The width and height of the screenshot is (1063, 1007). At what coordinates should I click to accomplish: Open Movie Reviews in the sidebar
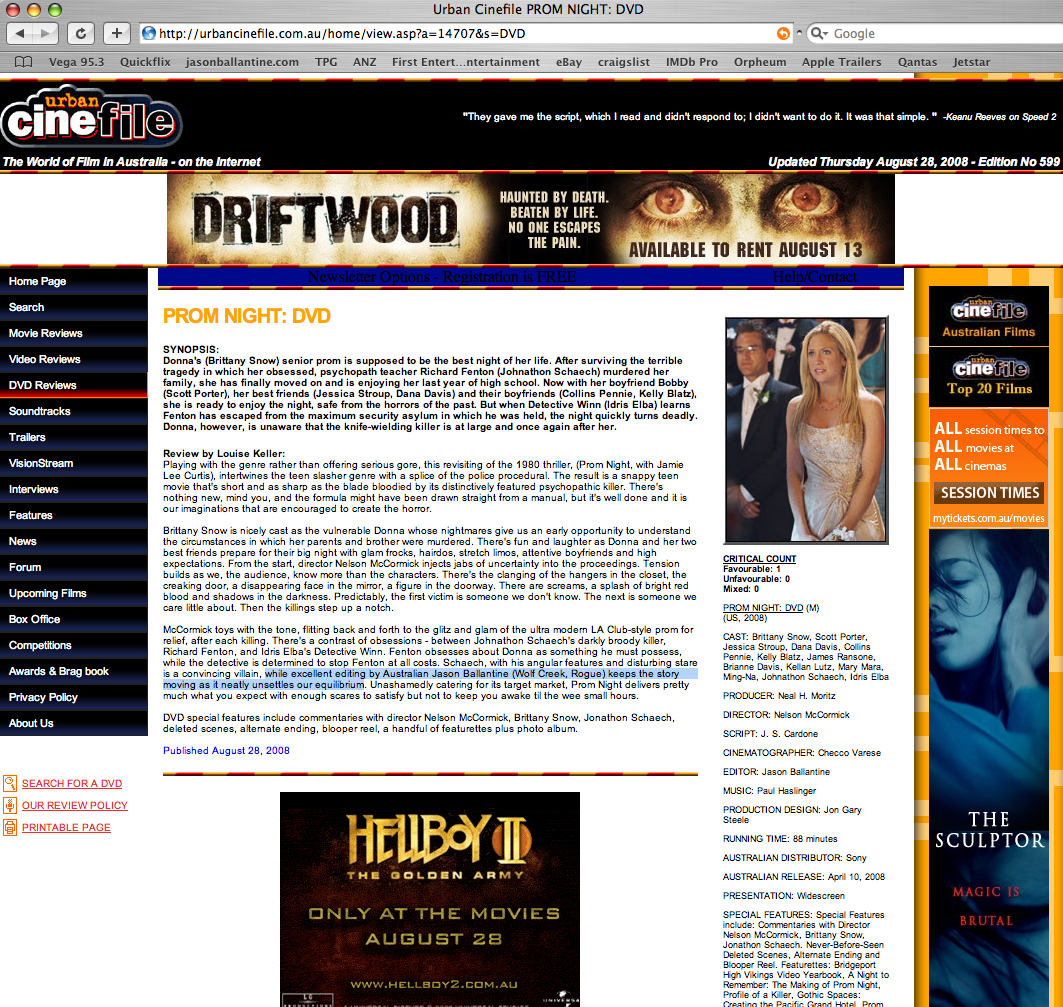point(74,333)
